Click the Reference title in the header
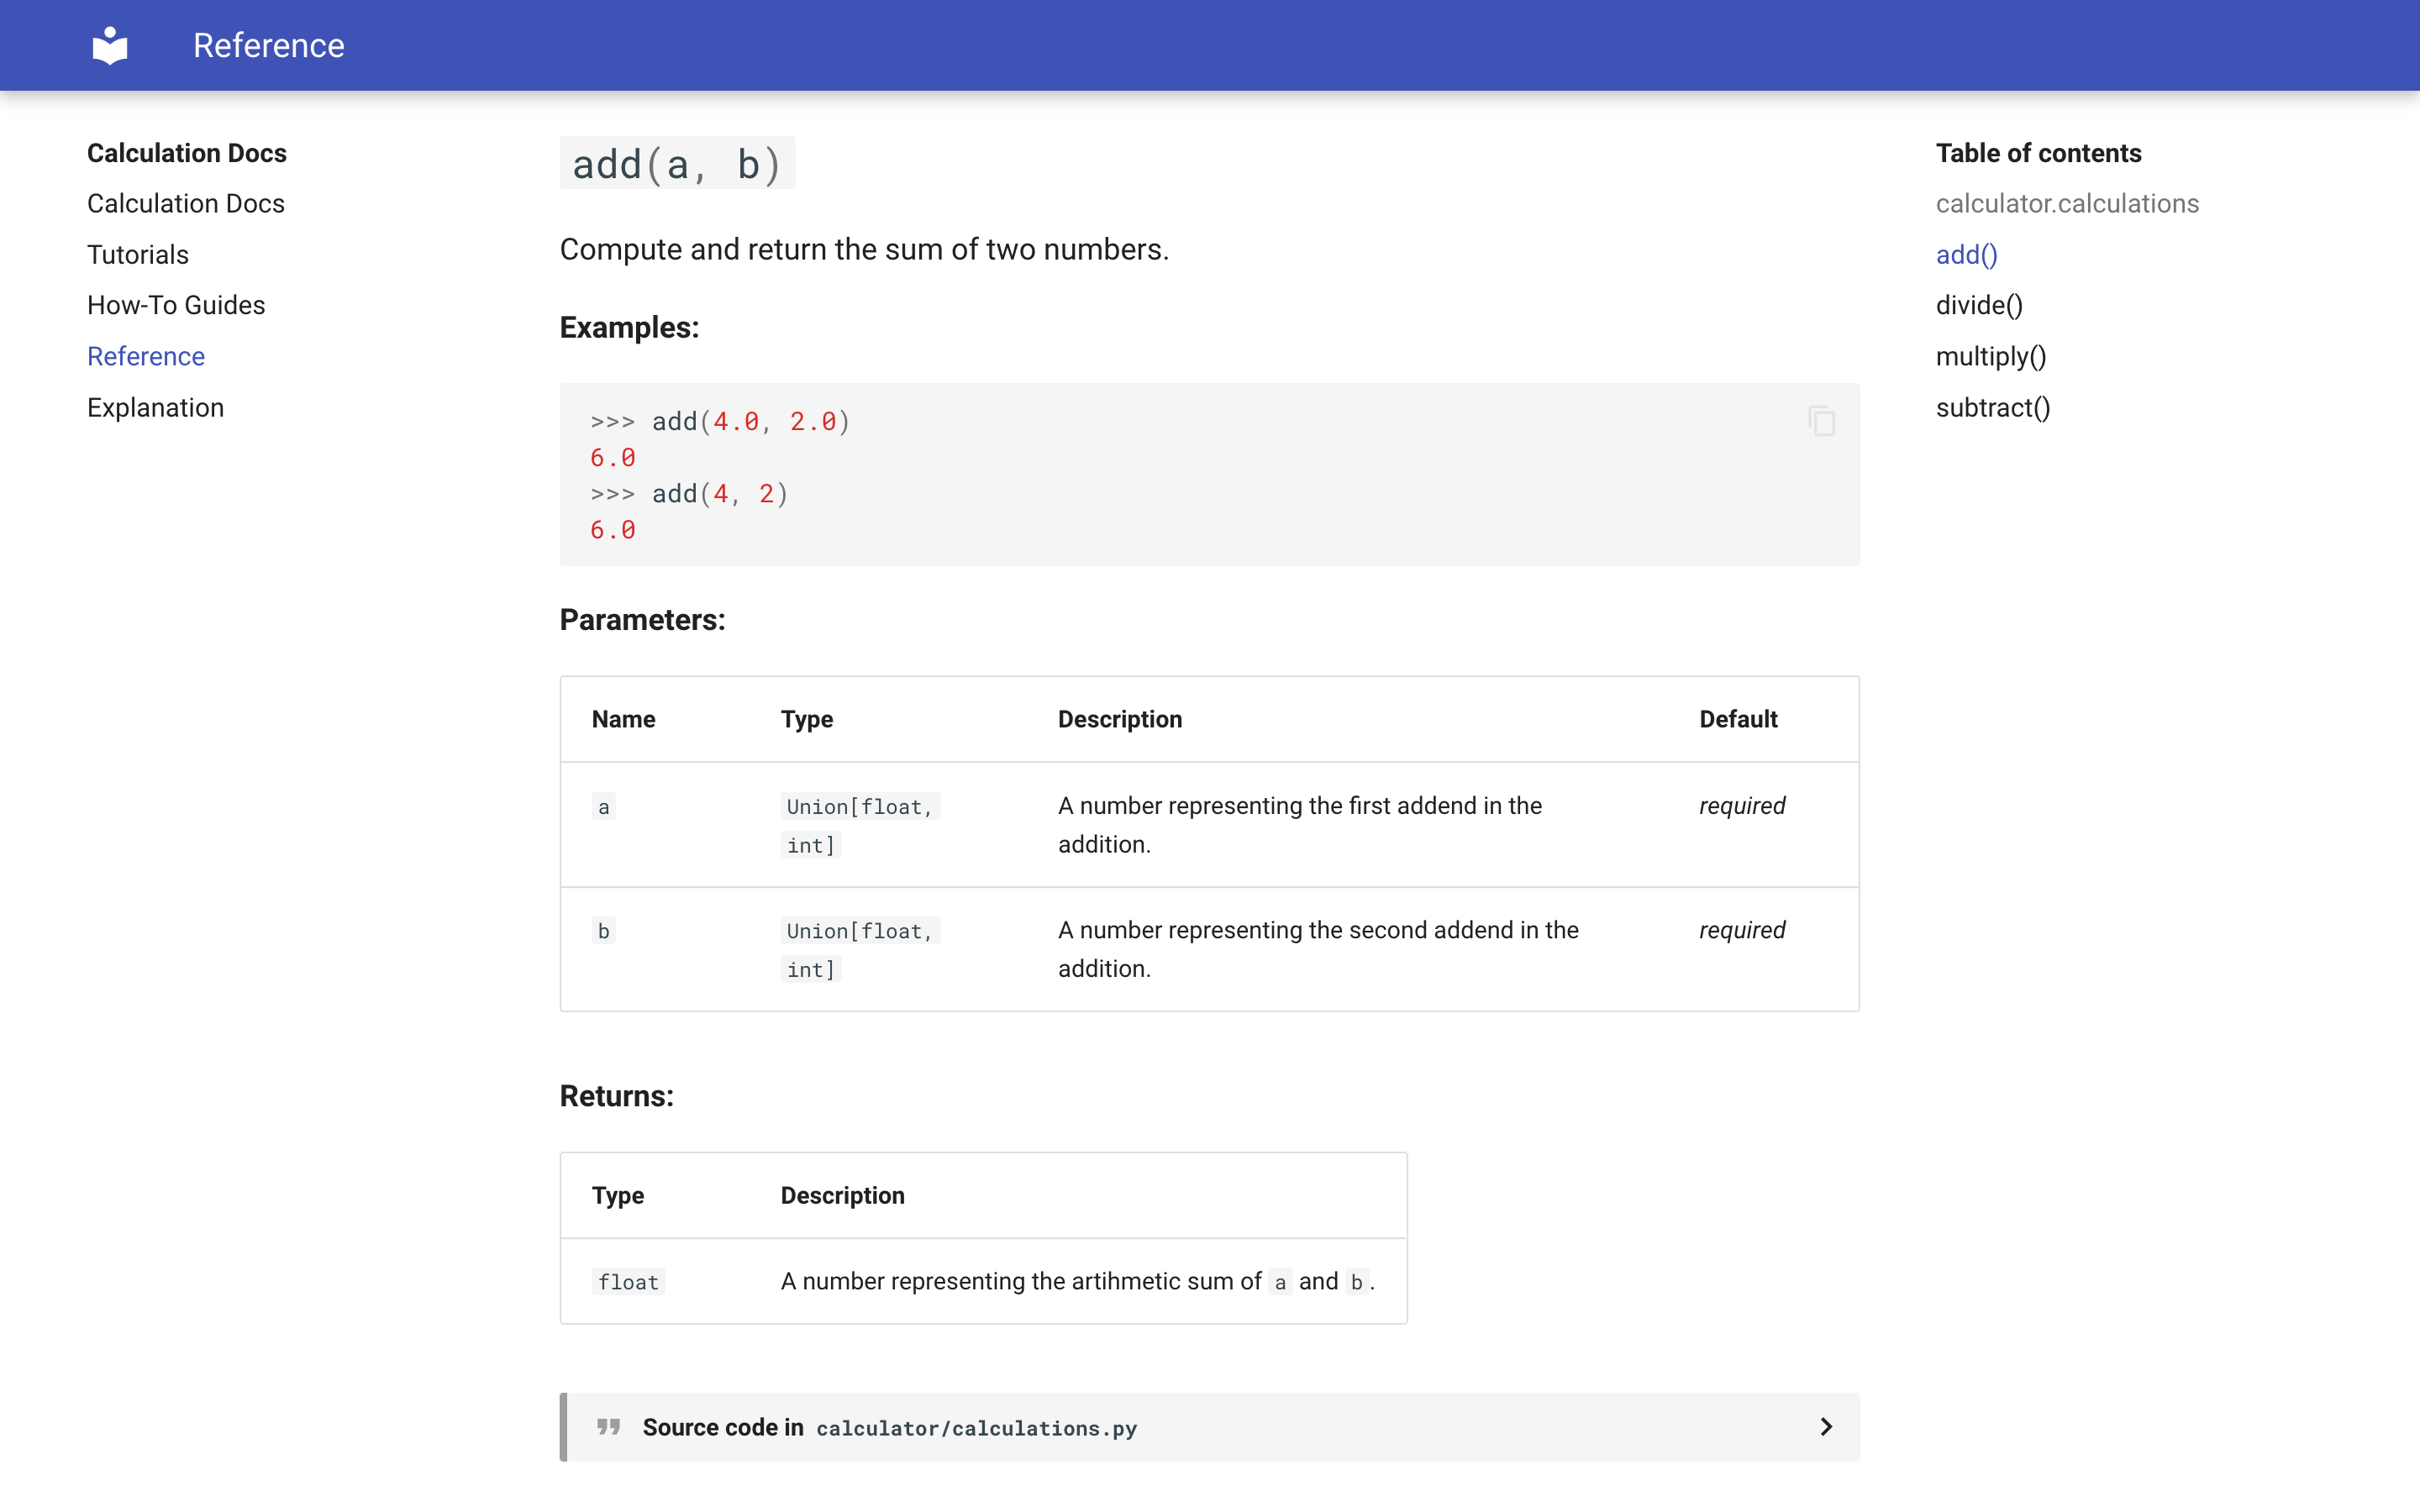Viewport: 2420px width, 1512px height. point(268,45)
